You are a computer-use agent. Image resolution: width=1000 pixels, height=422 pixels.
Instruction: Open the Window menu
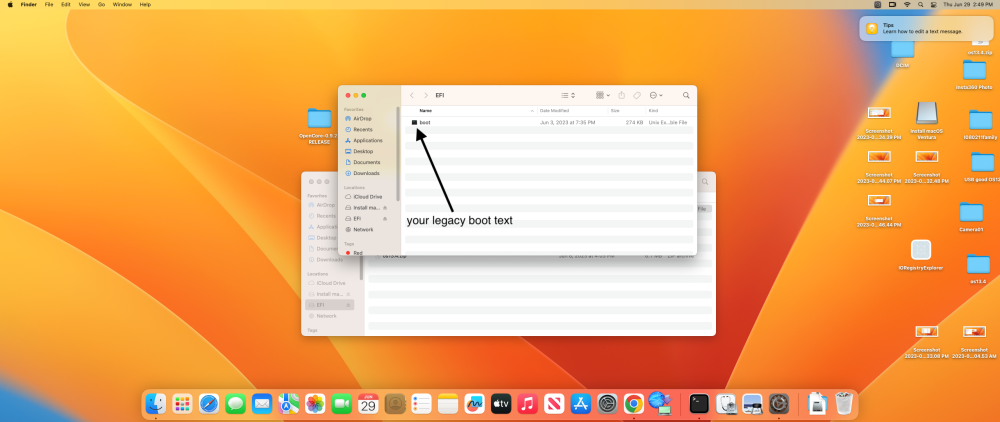[122, 4]
